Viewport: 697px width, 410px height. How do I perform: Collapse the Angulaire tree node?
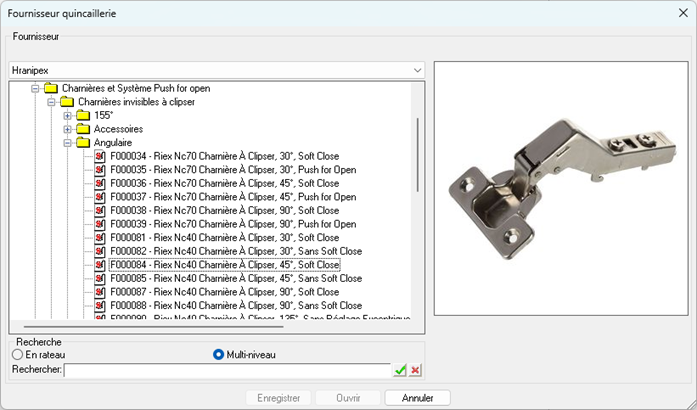(x=68, y=143)
